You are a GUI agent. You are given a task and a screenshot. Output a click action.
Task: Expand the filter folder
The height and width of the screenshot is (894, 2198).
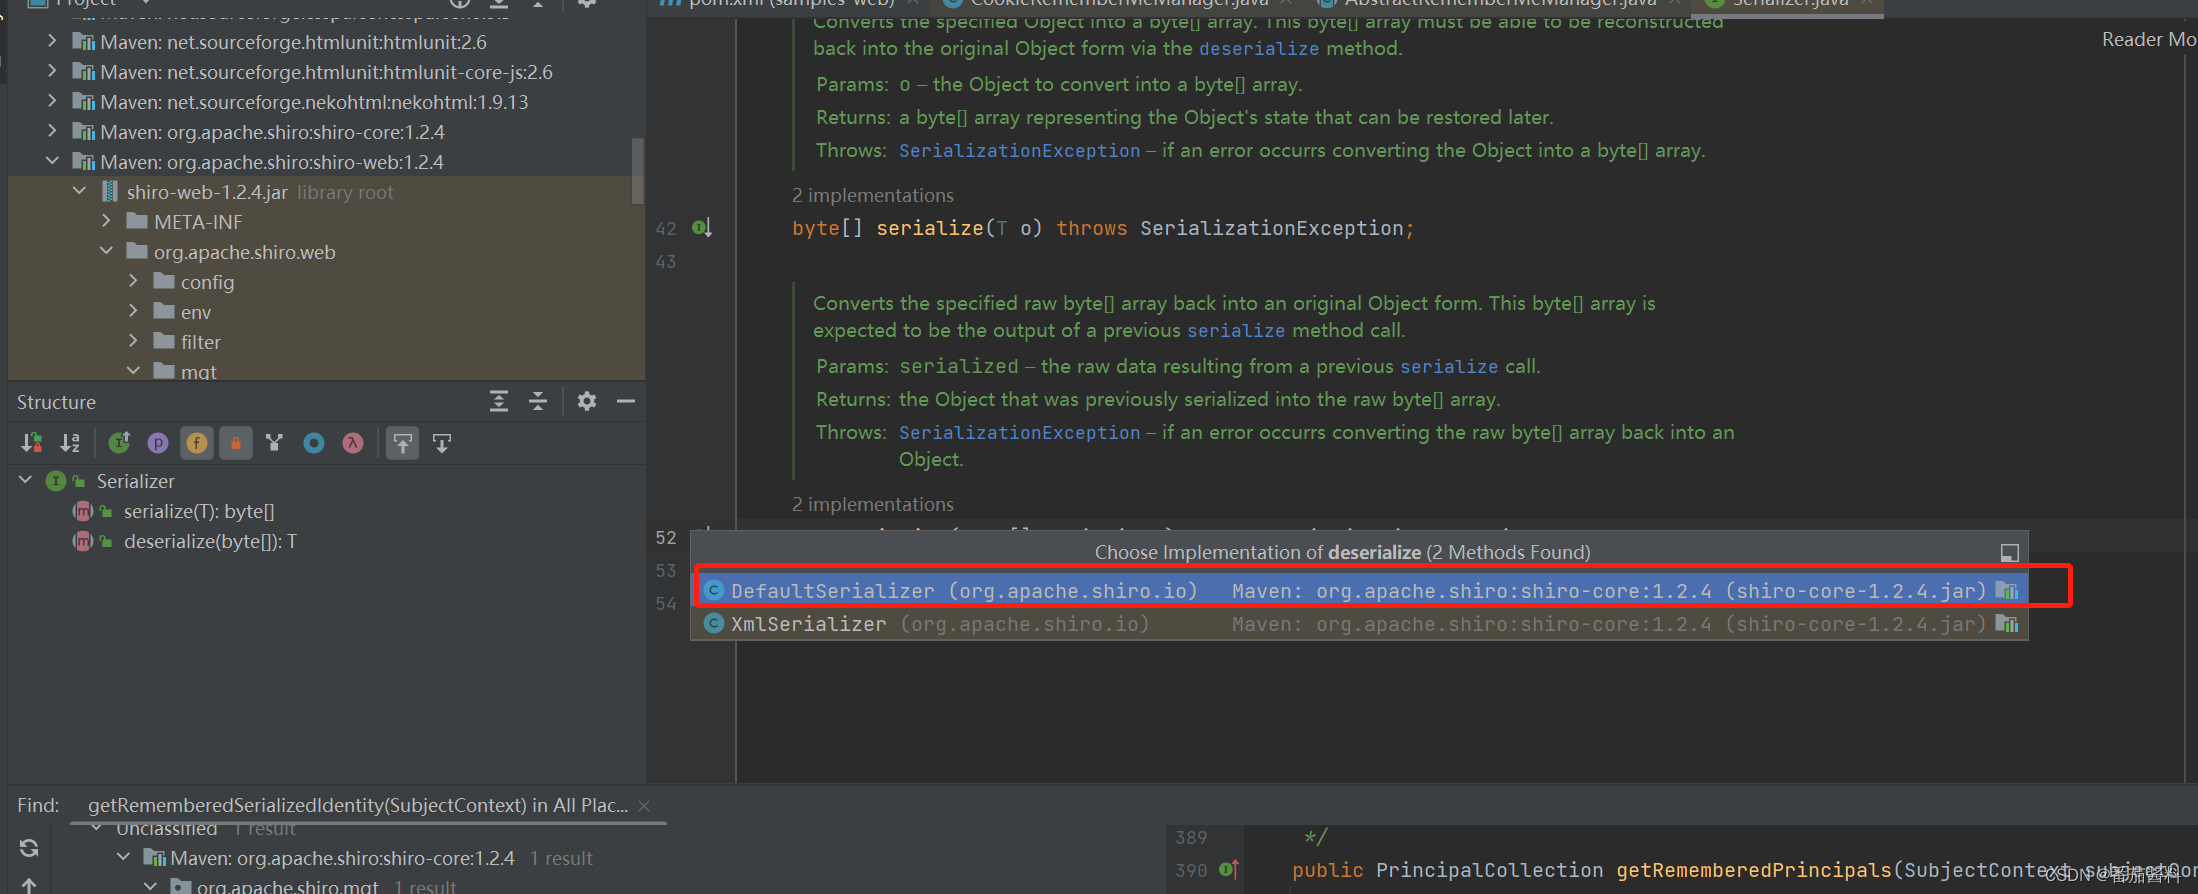[x=133, y=341]
